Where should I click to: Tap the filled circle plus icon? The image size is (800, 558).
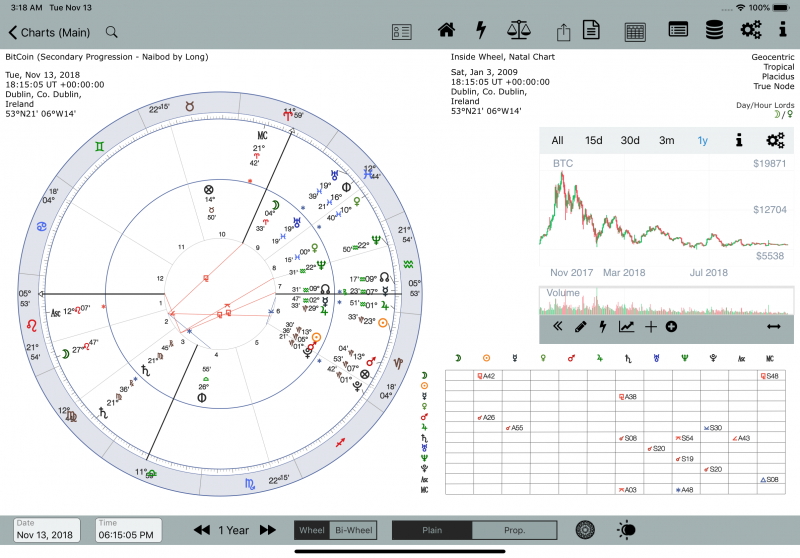[x=671, y=327]
